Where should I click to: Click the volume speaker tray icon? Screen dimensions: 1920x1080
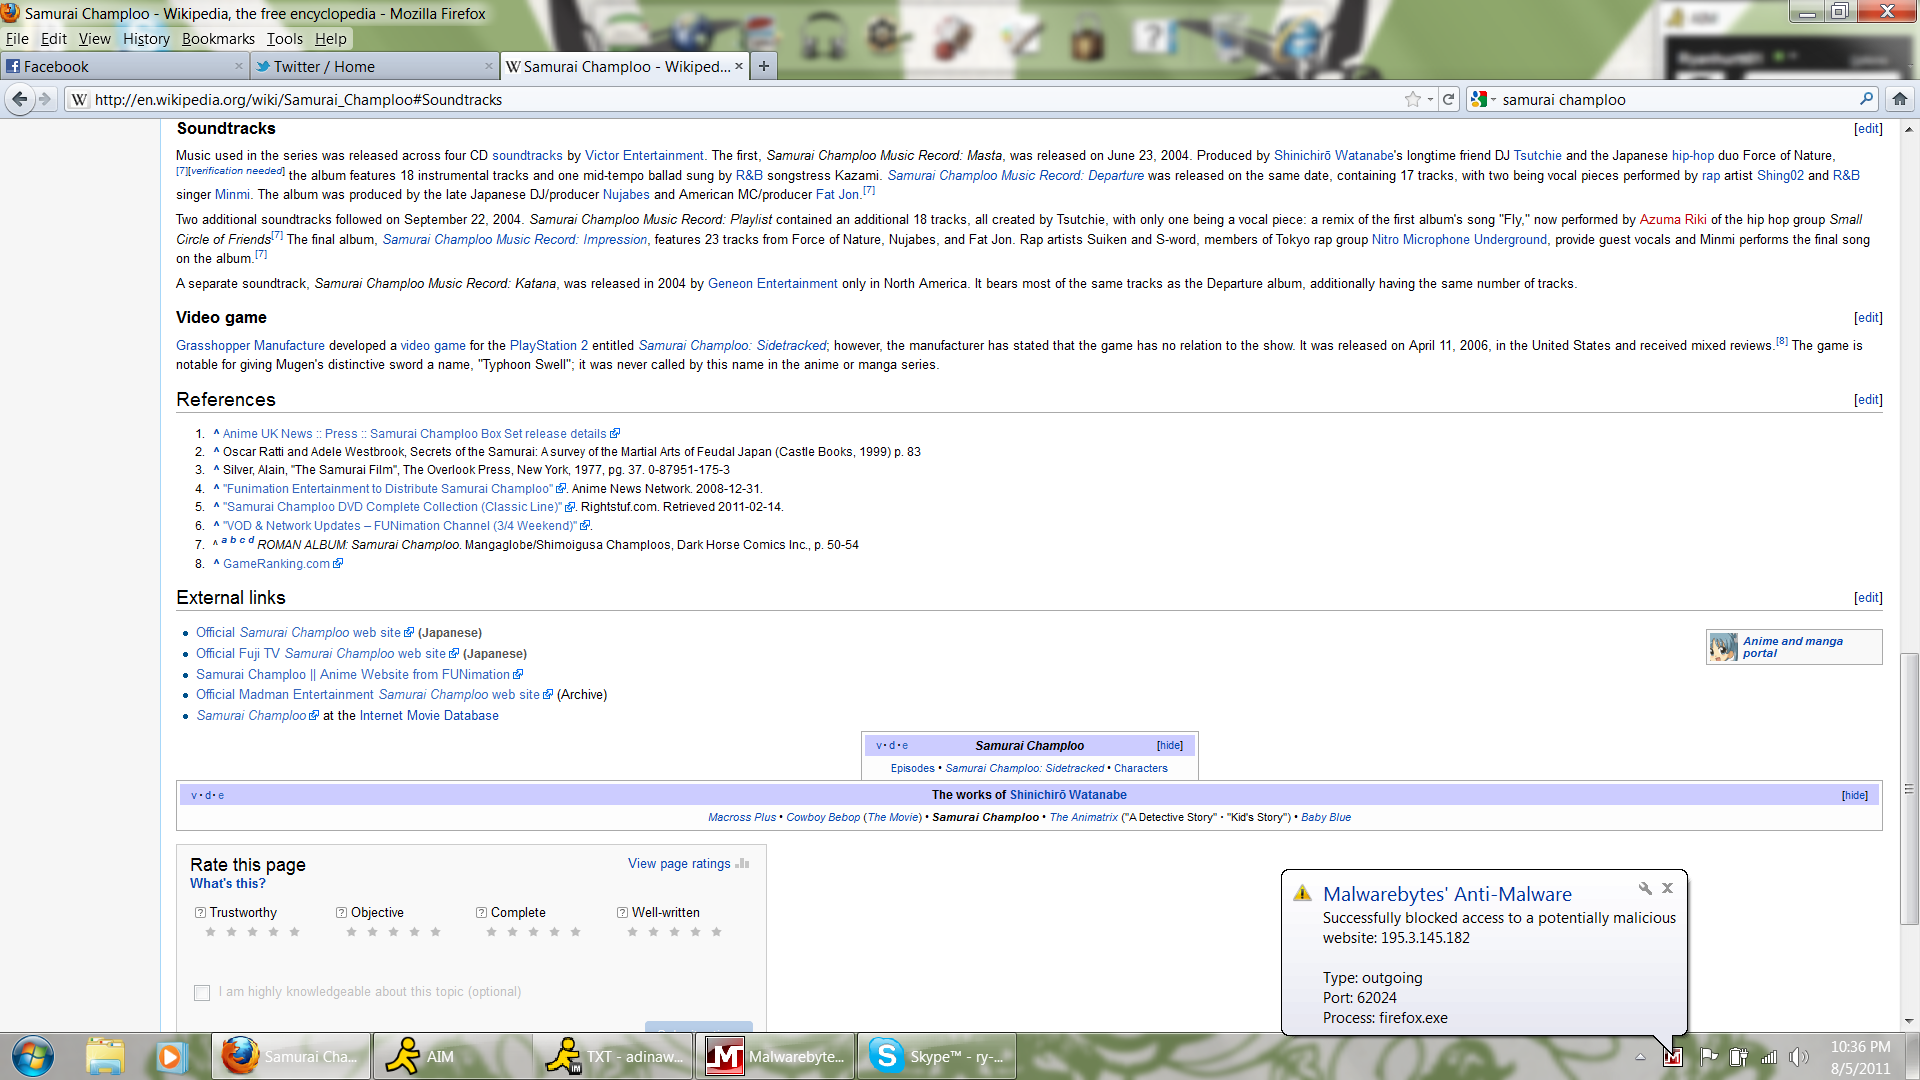coord(1800,1057)
